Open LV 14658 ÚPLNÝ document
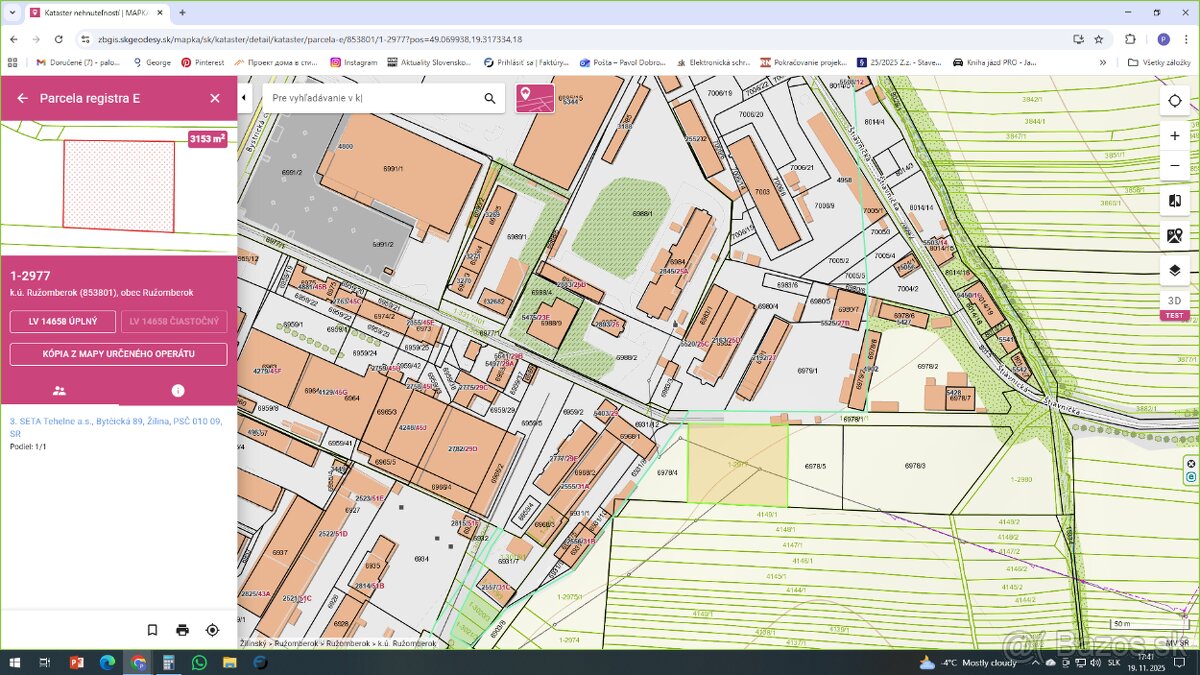 [x=62, y=322]
